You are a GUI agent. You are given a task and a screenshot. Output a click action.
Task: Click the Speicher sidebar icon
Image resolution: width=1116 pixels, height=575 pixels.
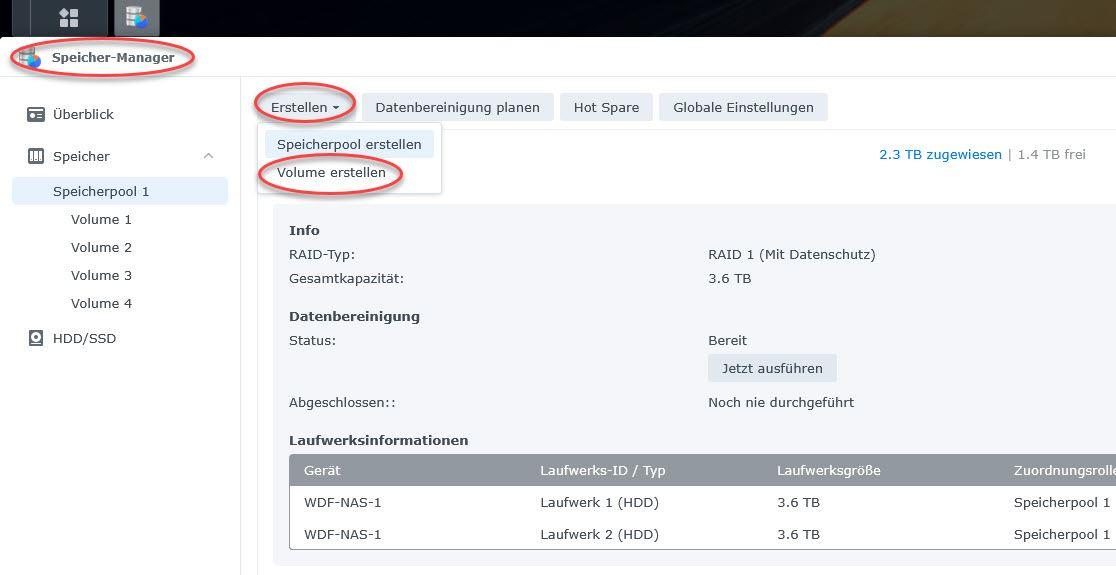[x=36, y=156]
